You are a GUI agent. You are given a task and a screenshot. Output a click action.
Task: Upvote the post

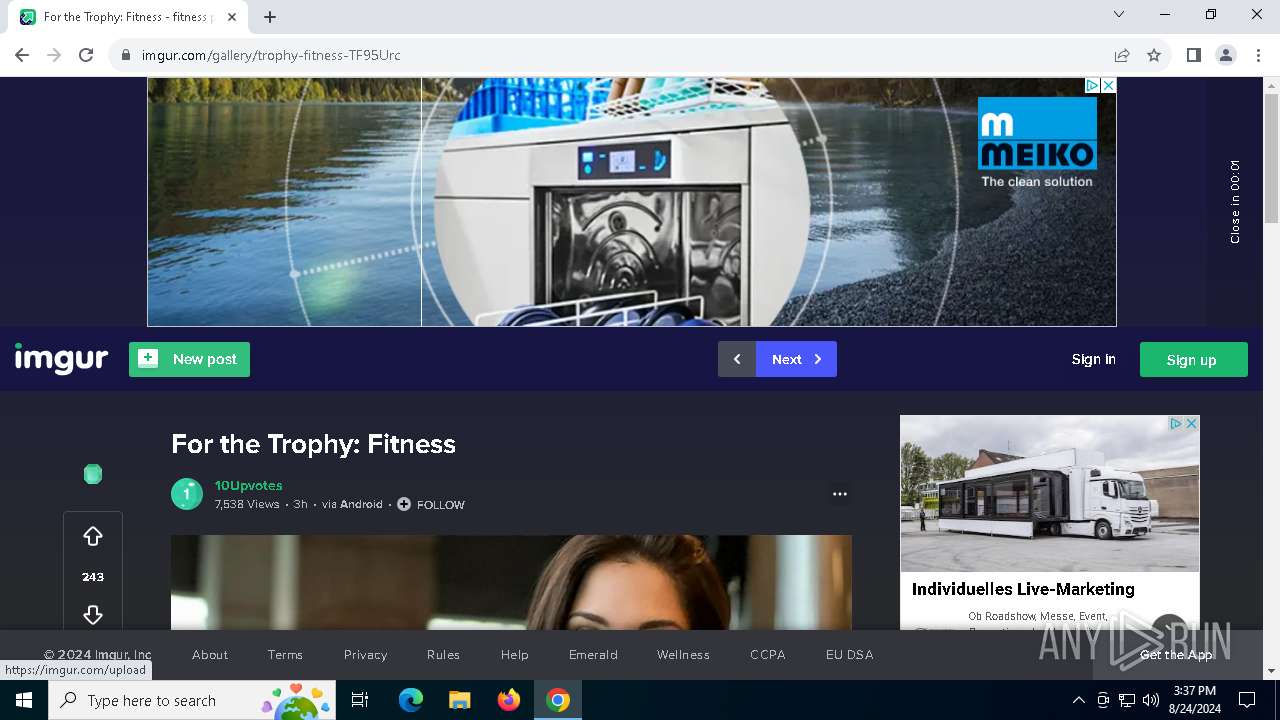pyautogui.click(x=93, y=537)
